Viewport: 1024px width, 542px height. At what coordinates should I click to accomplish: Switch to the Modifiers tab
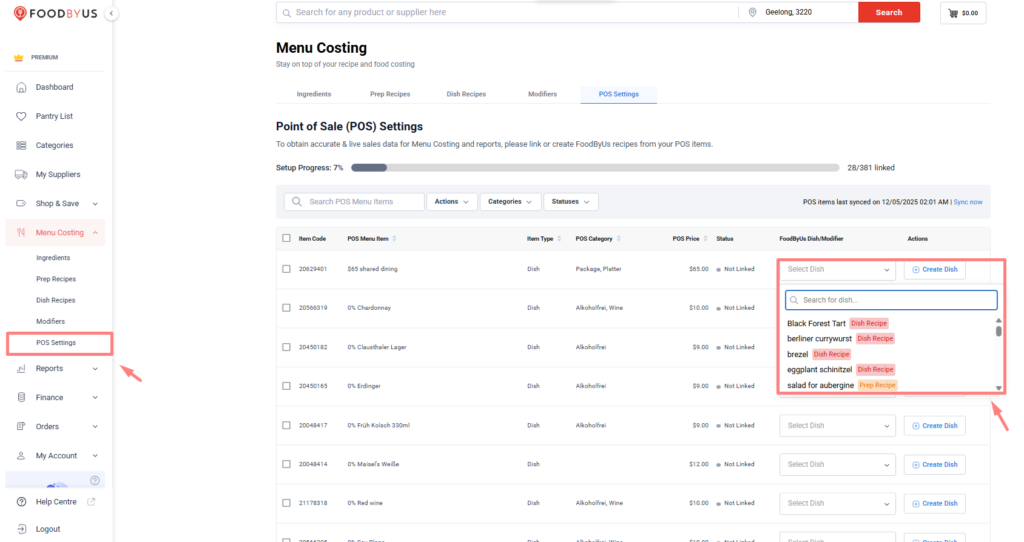click(x=542, y=94)
